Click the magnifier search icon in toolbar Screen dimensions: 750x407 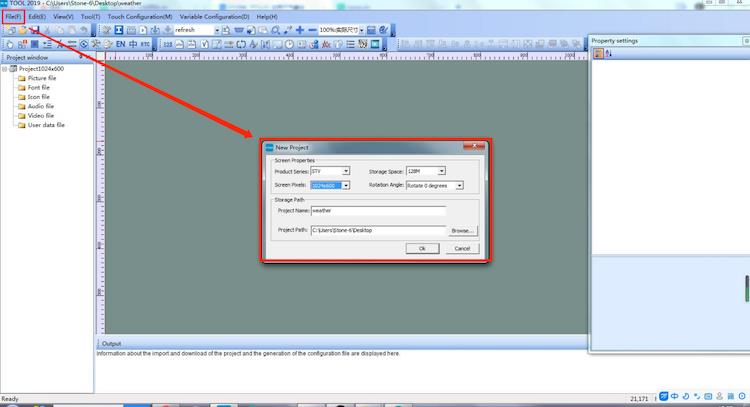pyautogui.click(x=275, y=31)
